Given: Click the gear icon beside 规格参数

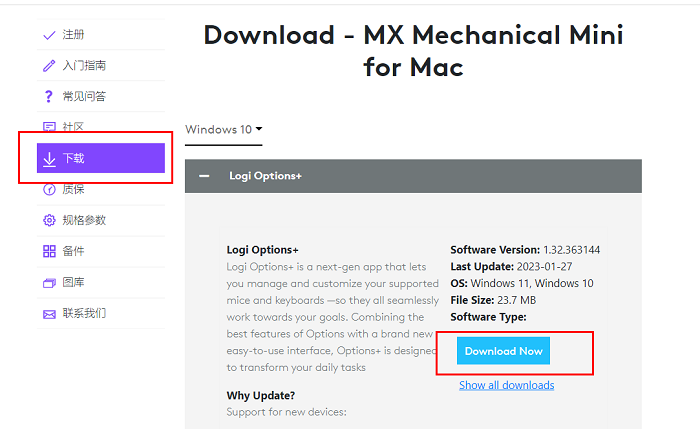Looking at the screenshot, I should click(x=49, y=220).
